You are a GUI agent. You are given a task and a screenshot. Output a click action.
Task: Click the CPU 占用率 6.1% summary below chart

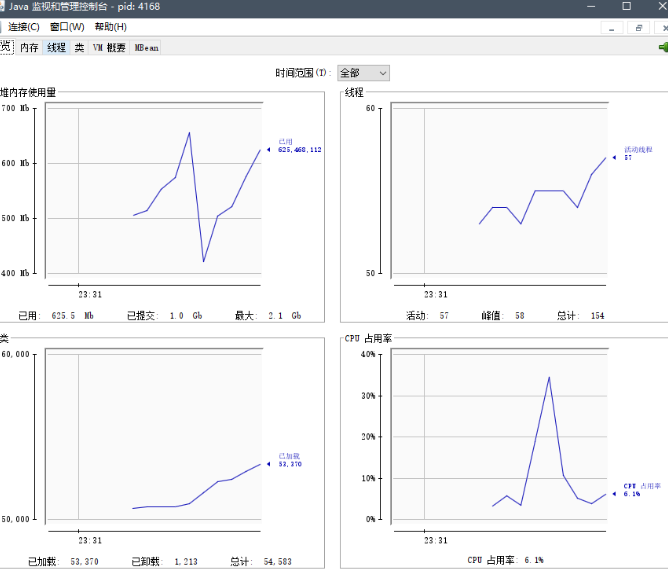(x=505, y=560)
